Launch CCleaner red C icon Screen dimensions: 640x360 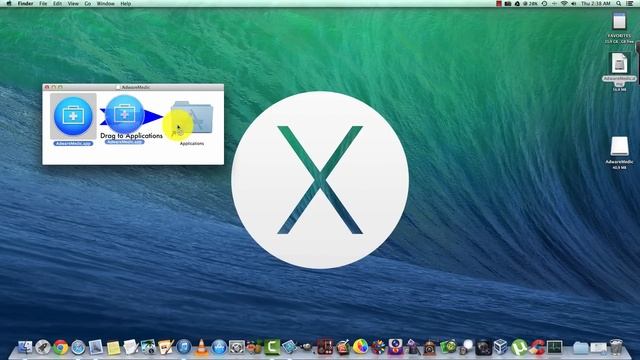537,347
